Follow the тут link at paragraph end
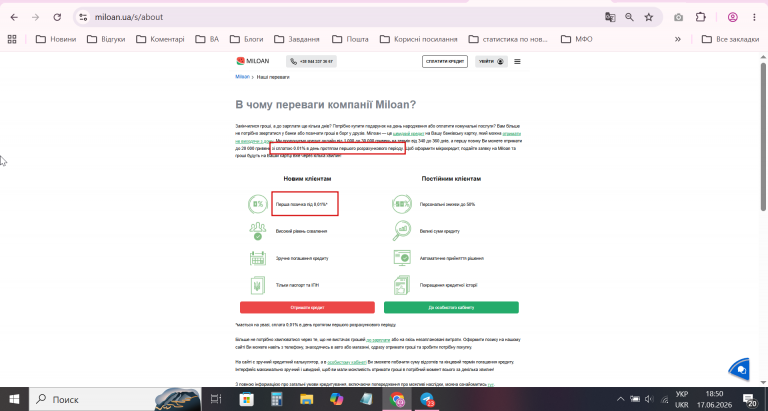Image resolution: width=768 pixels, height=411 pixels. pyautogui.click(x=491, y=385)
